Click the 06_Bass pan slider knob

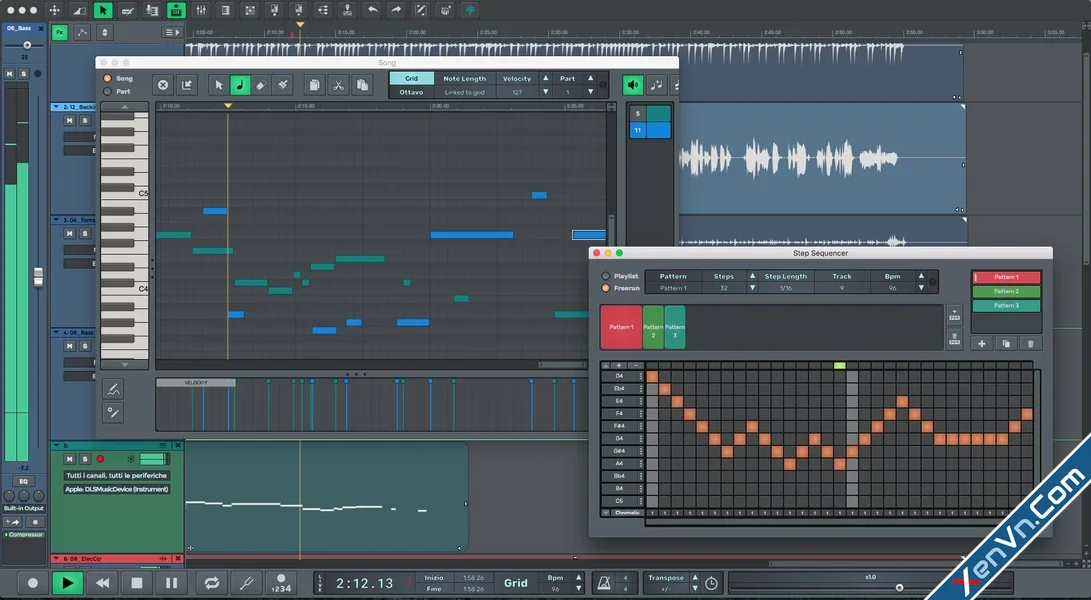[27, 45]
